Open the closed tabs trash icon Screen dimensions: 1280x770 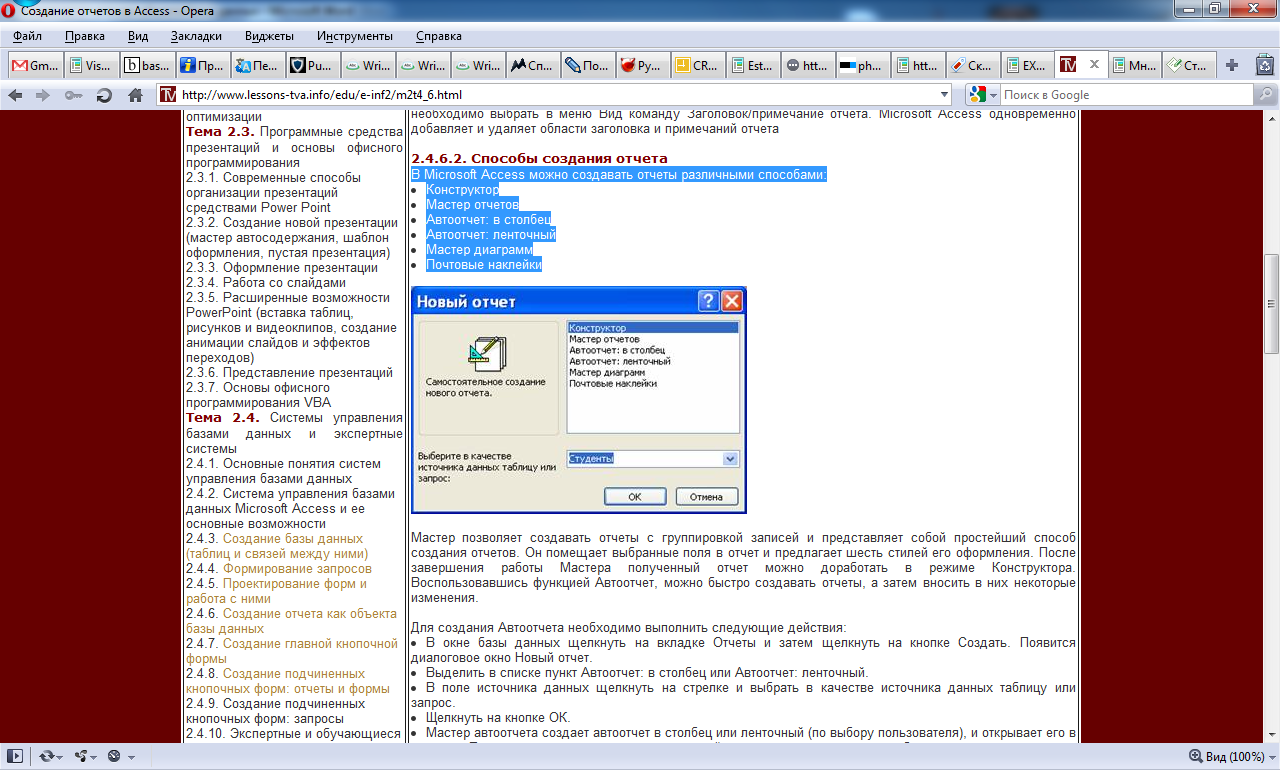click(x=1264, y=66)
